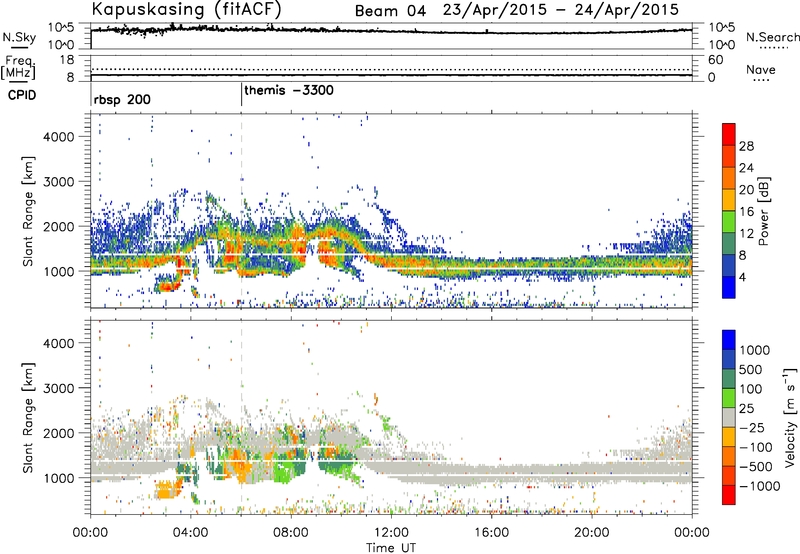Image resolution: width=800 pixels, height=554 pixels.
Task: Click the '28' tick on the Power color bar
Action: [x=746, y=146]
